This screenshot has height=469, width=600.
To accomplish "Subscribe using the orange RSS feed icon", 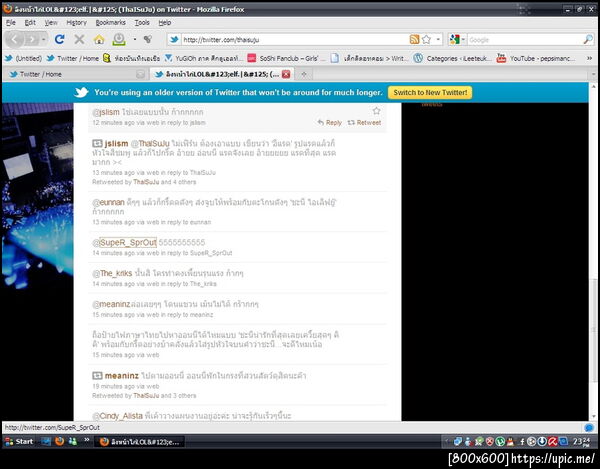I will coord(414,39).
